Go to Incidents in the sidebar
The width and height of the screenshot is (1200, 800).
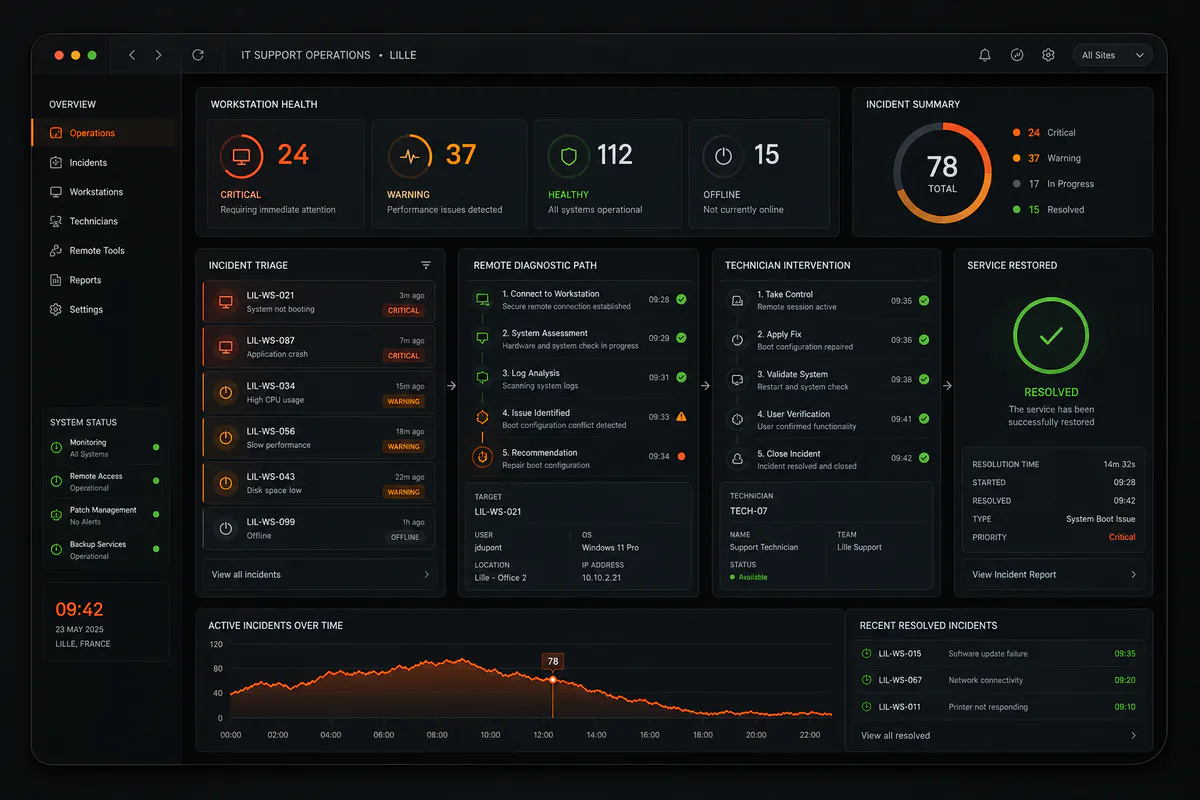(x=88, y=162)
